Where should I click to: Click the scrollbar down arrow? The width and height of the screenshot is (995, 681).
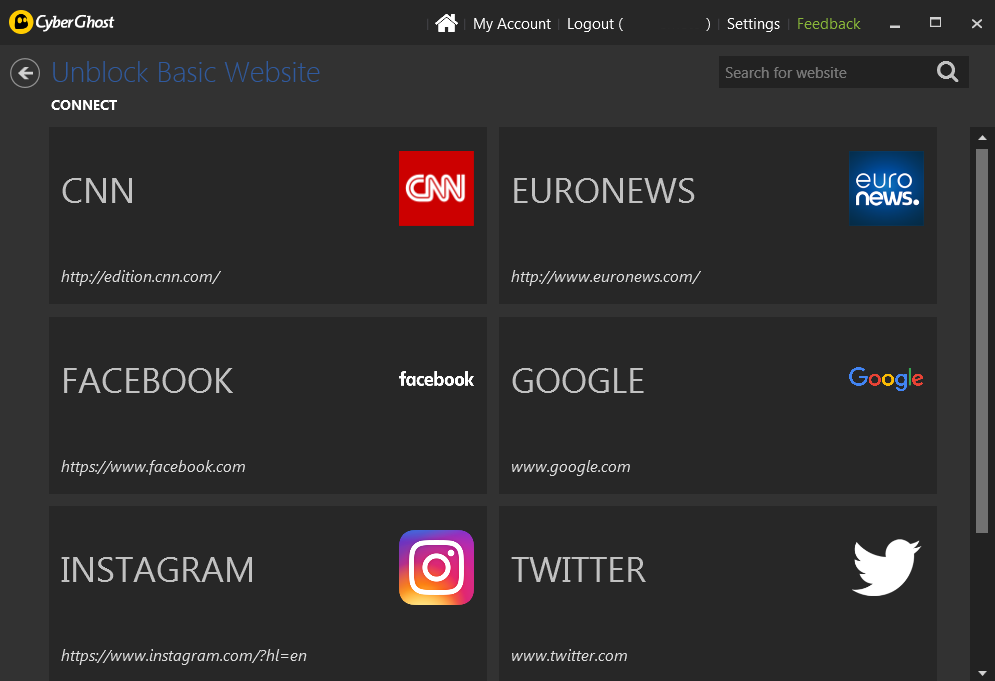[x=982, y=673]
